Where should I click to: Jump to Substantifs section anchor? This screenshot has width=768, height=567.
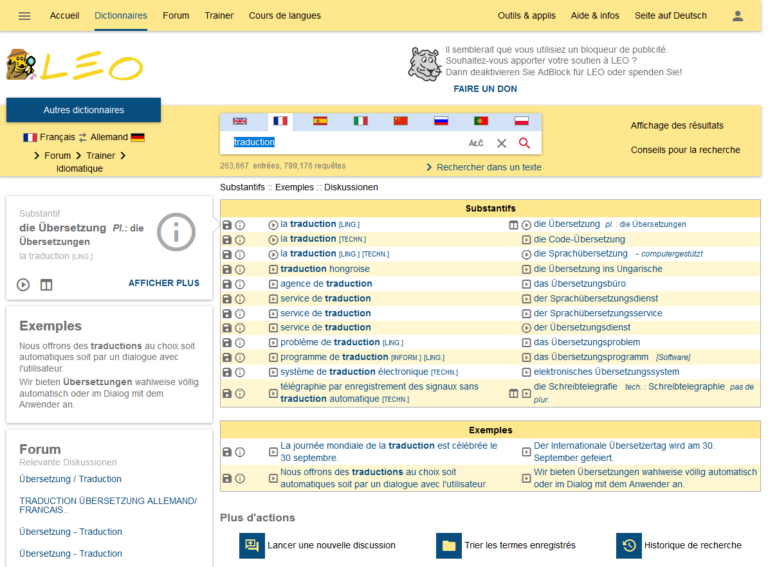pos(242,187)
